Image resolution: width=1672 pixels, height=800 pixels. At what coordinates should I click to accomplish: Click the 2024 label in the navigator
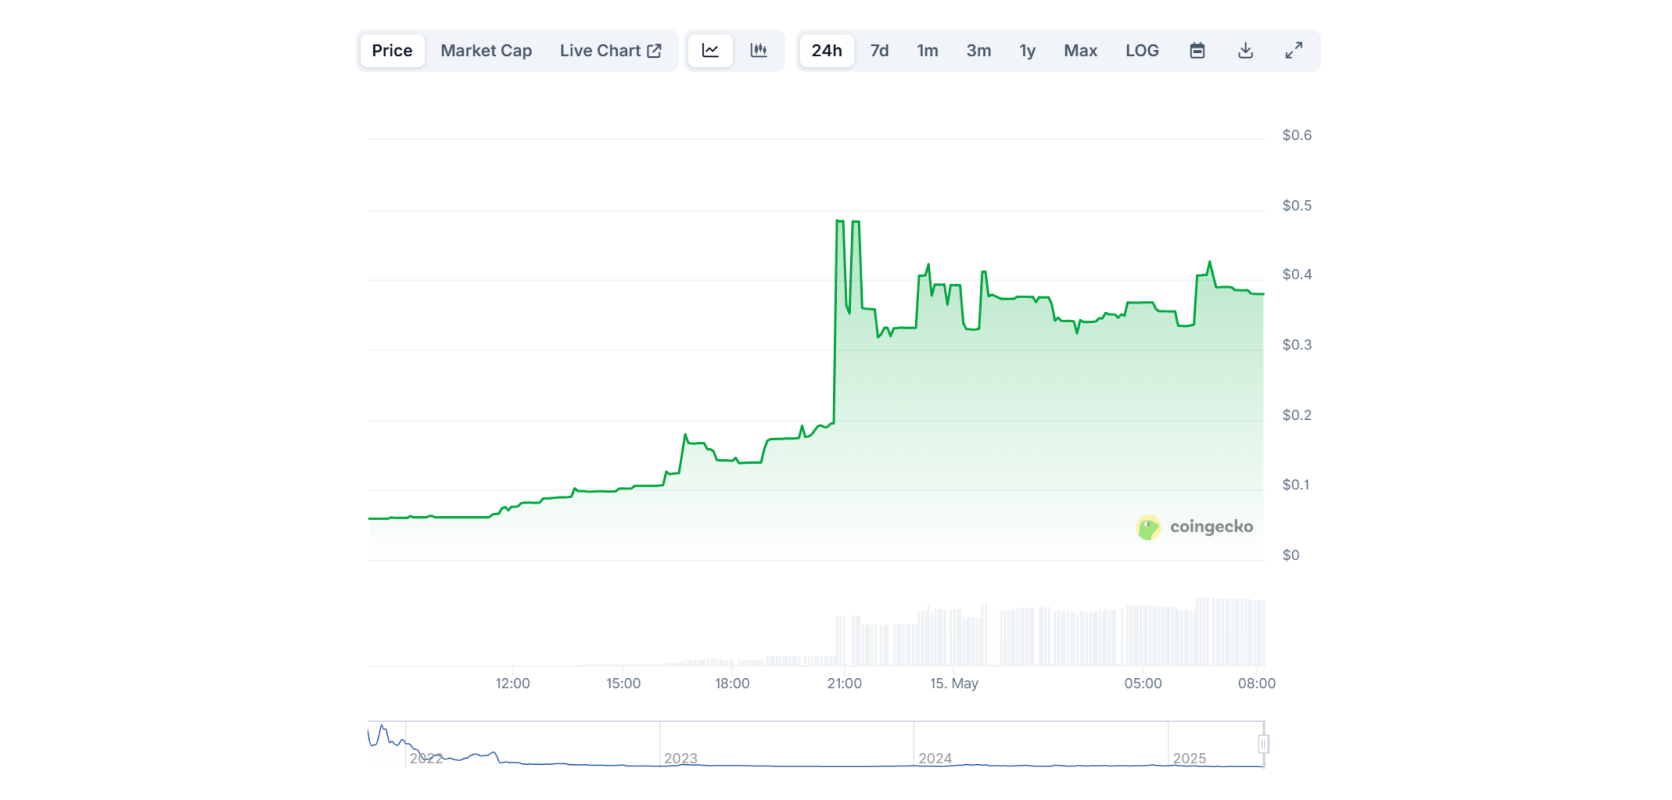tap(935, 759)
